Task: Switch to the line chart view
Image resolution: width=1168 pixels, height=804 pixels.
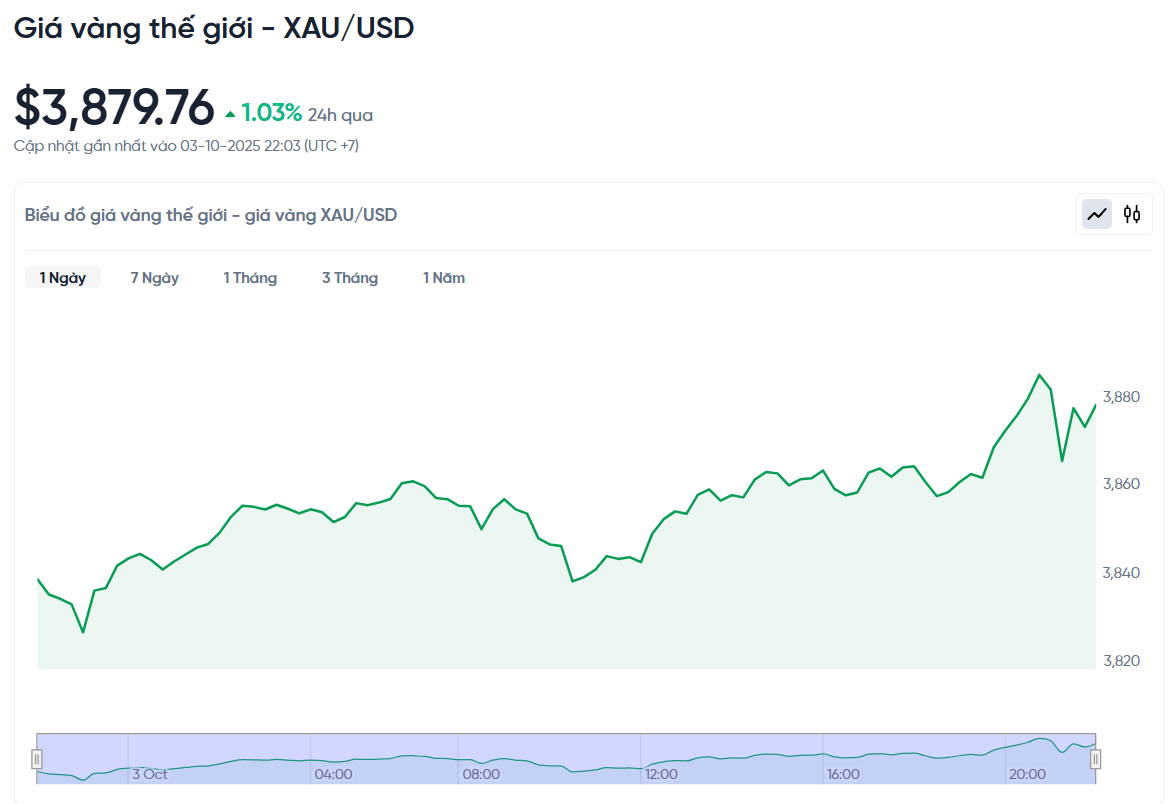Action: click(x=1097, y=214)
